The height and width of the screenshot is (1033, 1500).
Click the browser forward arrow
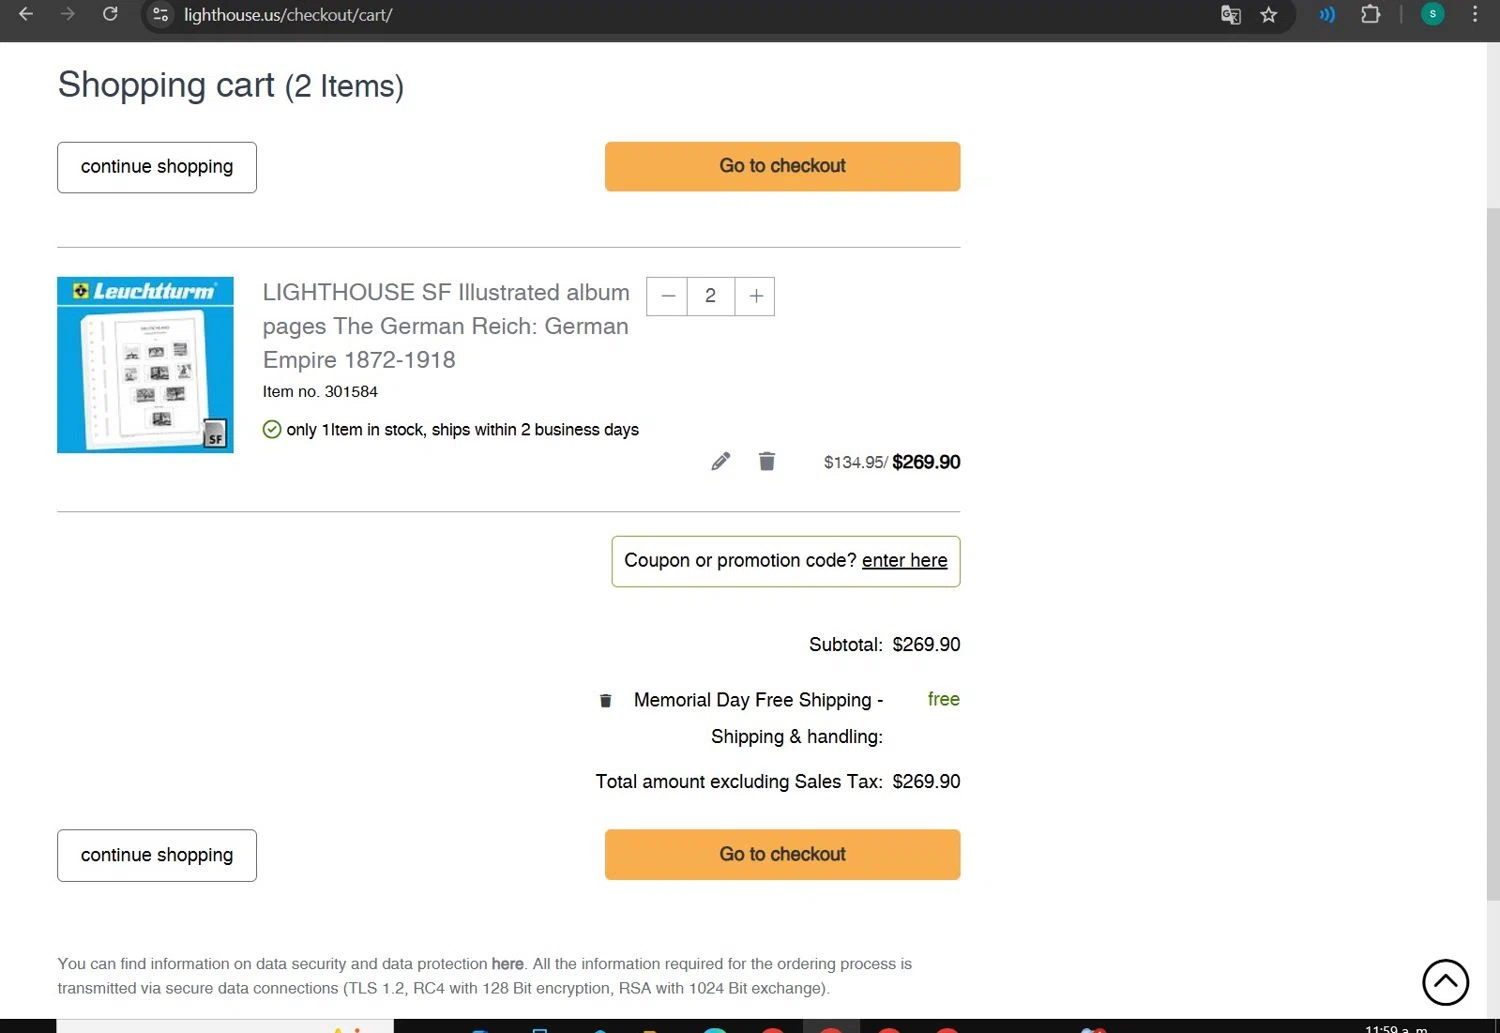coord(68,14)
